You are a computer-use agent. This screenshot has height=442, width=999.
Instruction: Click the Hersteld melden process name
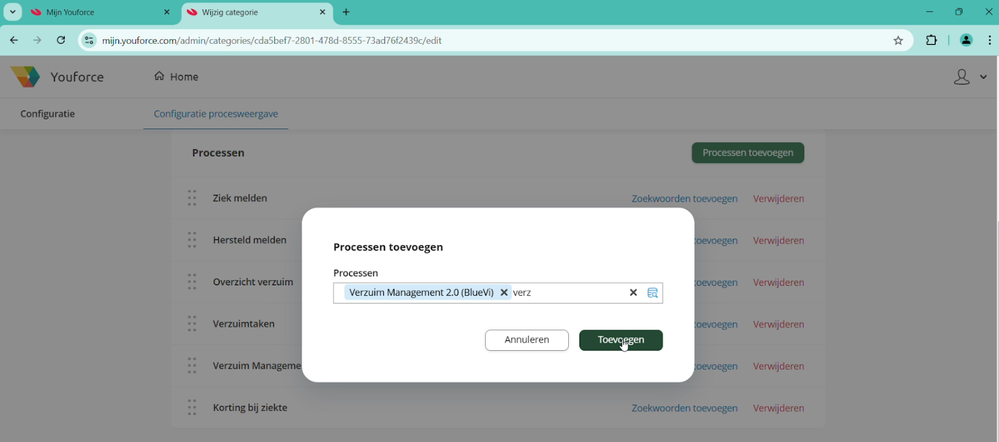(x=249, y=240)
